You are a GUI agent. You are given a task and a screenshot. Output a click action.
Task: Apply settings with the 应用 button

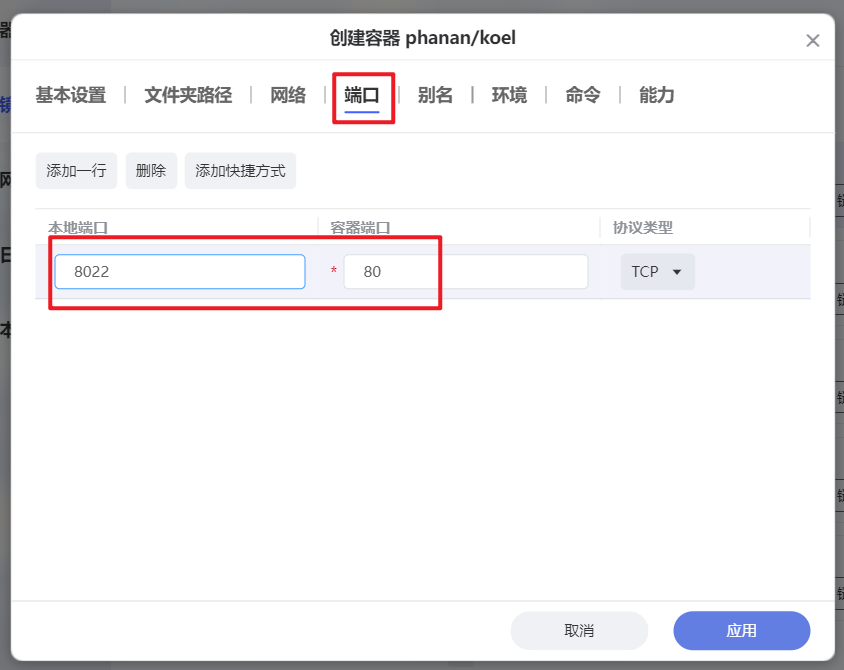click(x=741, y=630)
